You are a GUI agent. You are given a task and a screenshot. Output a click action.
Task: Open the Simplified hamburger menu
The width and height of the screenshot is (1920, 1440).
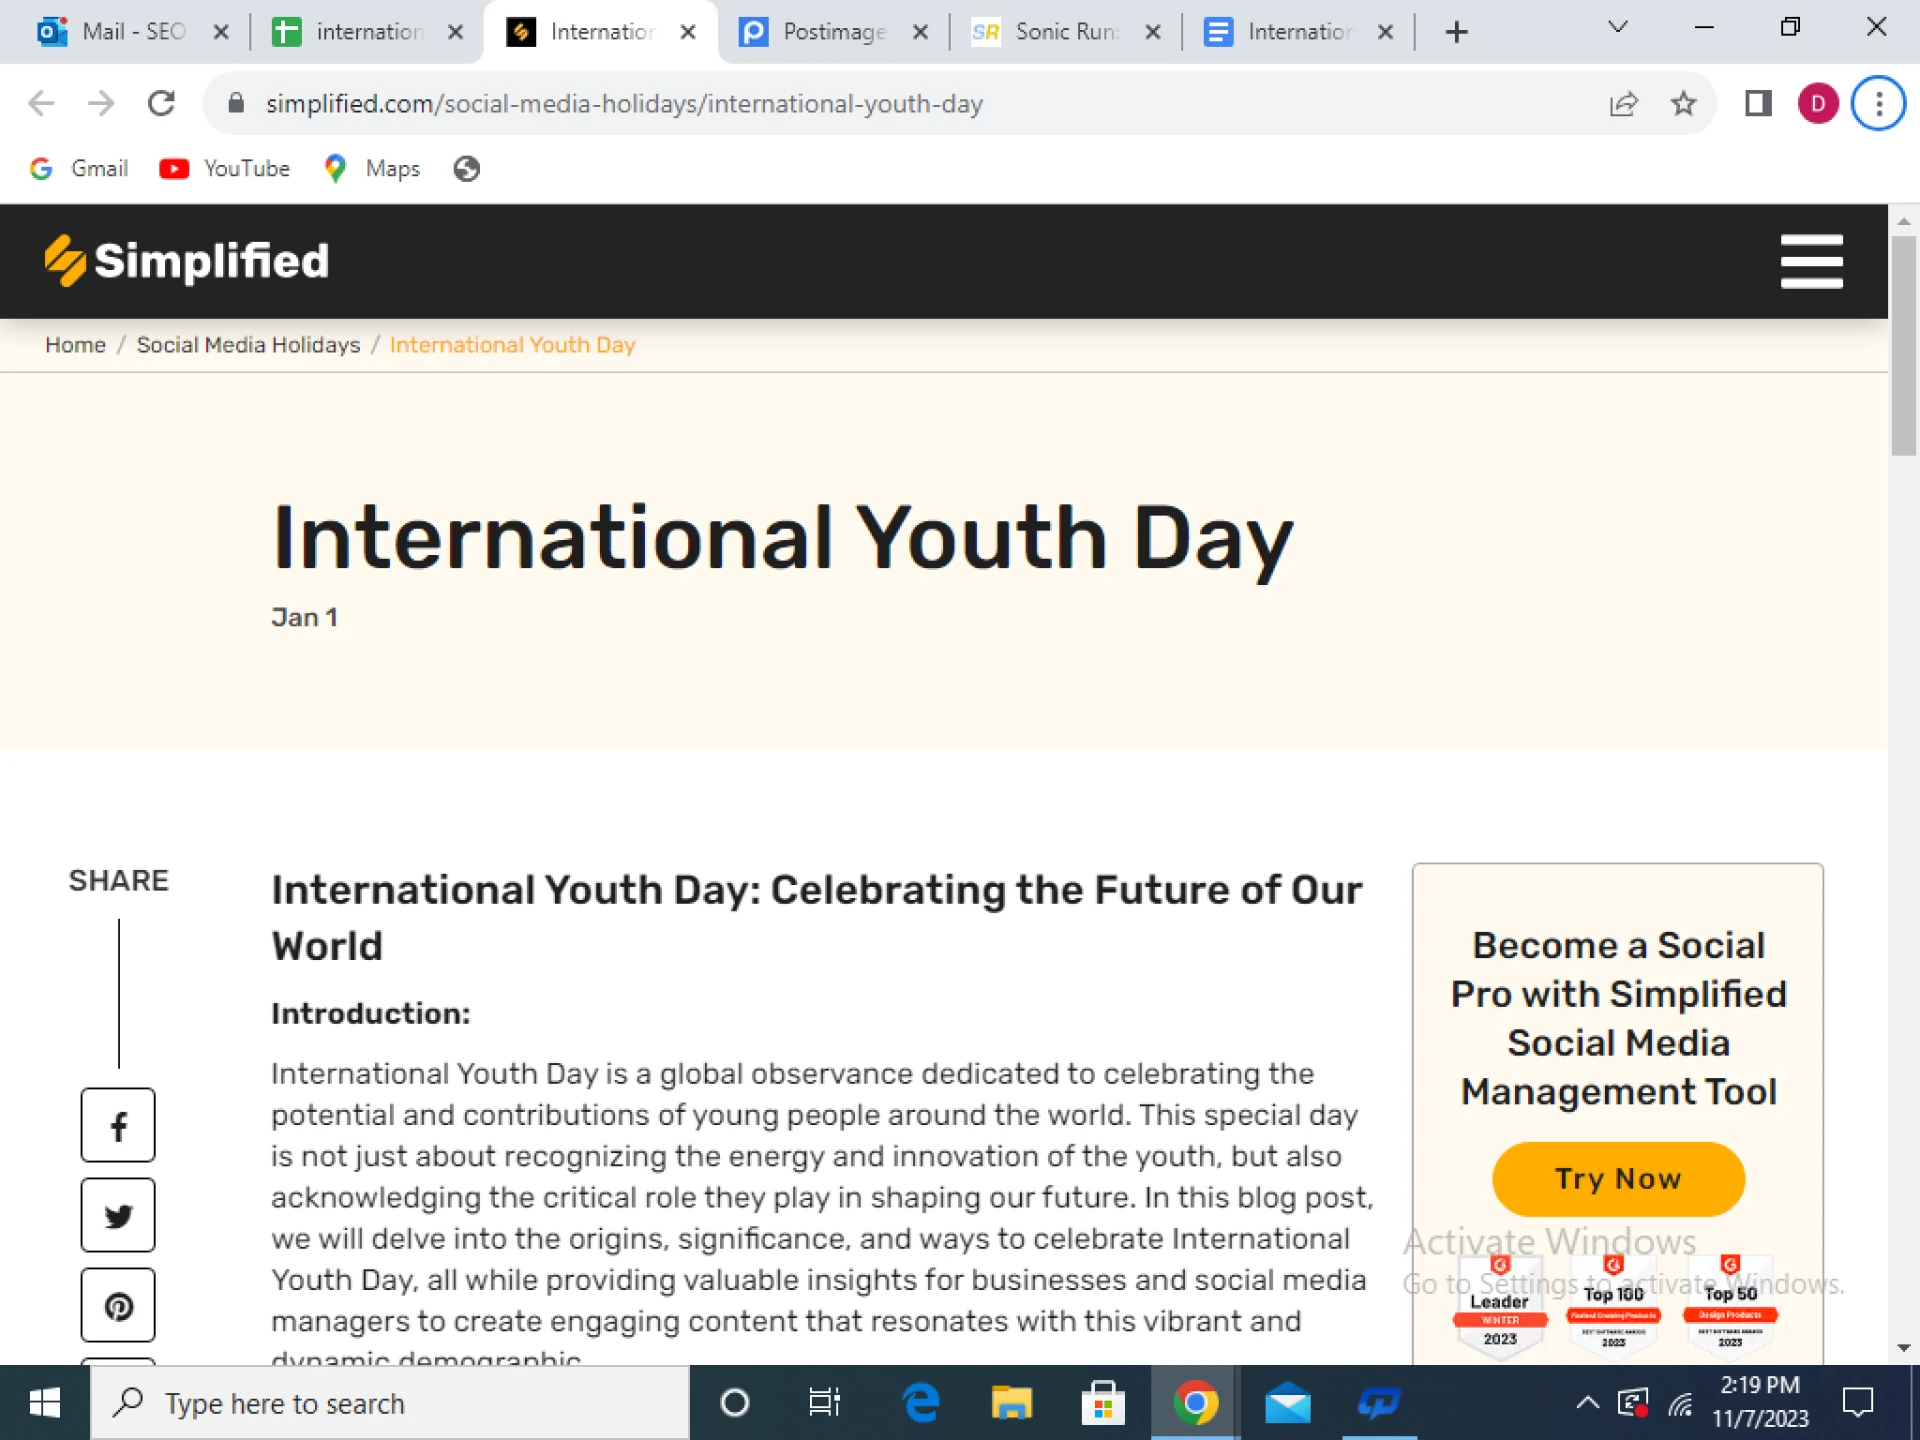(1811, 261)
